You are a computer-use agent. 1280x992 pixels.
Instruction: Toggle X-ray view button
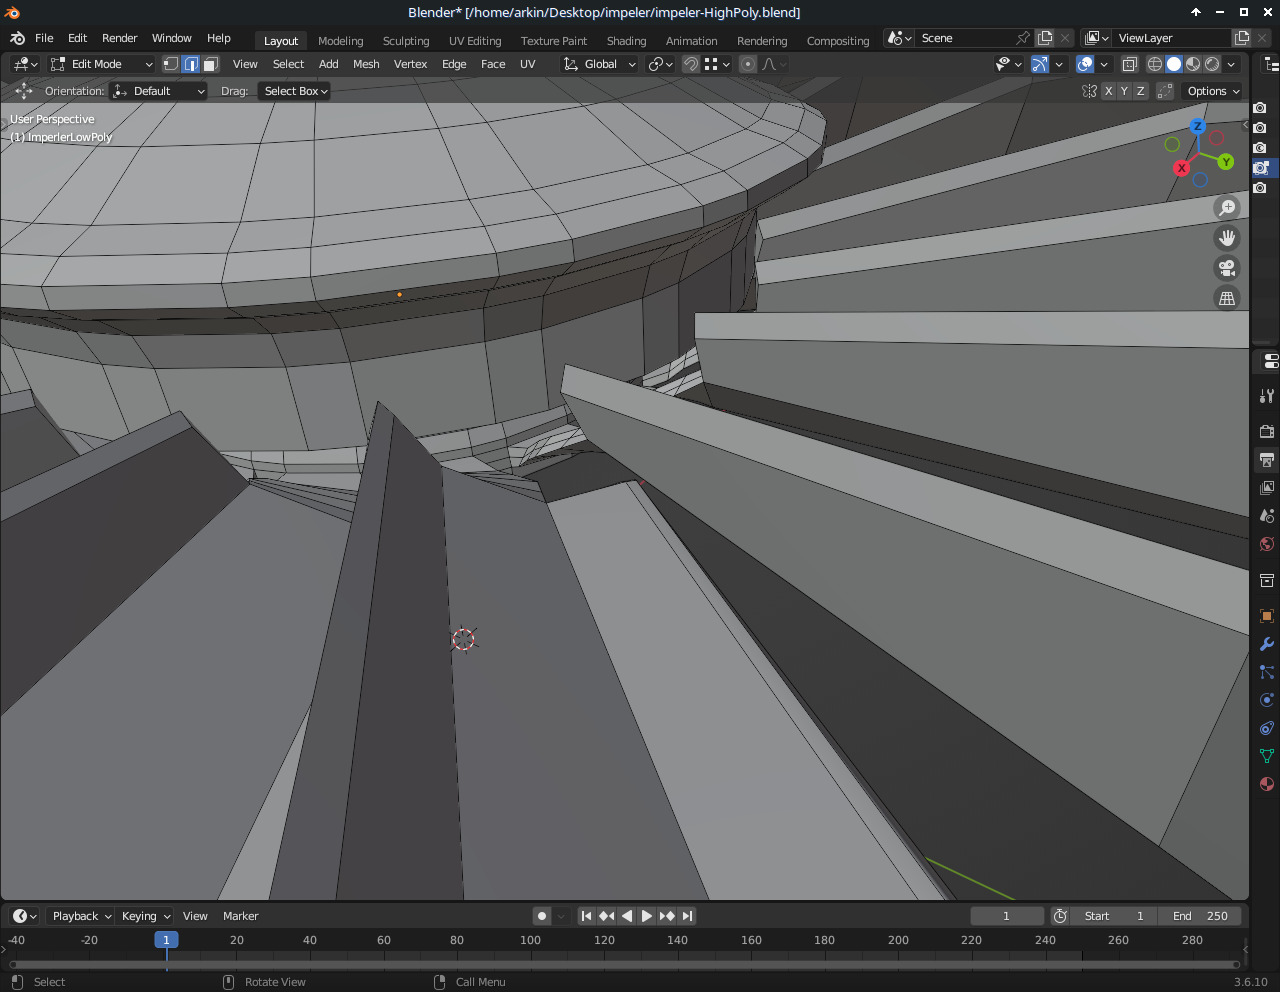click(1129, 64)
